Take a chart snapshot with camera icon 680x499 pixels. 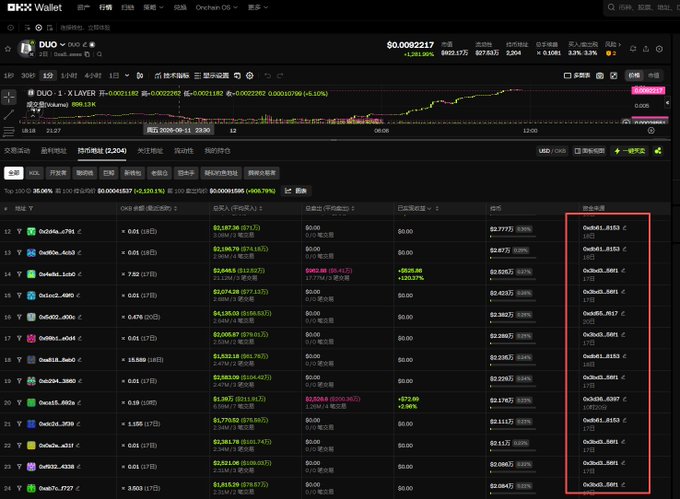pos(600,75)
